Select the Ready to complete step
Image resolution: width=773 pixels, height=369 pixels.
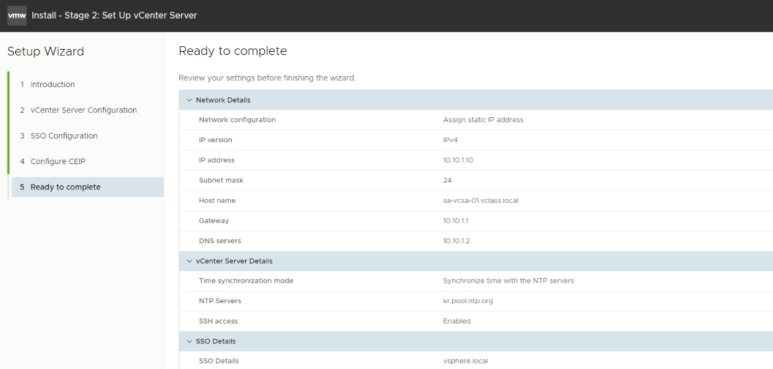(87, 187)
